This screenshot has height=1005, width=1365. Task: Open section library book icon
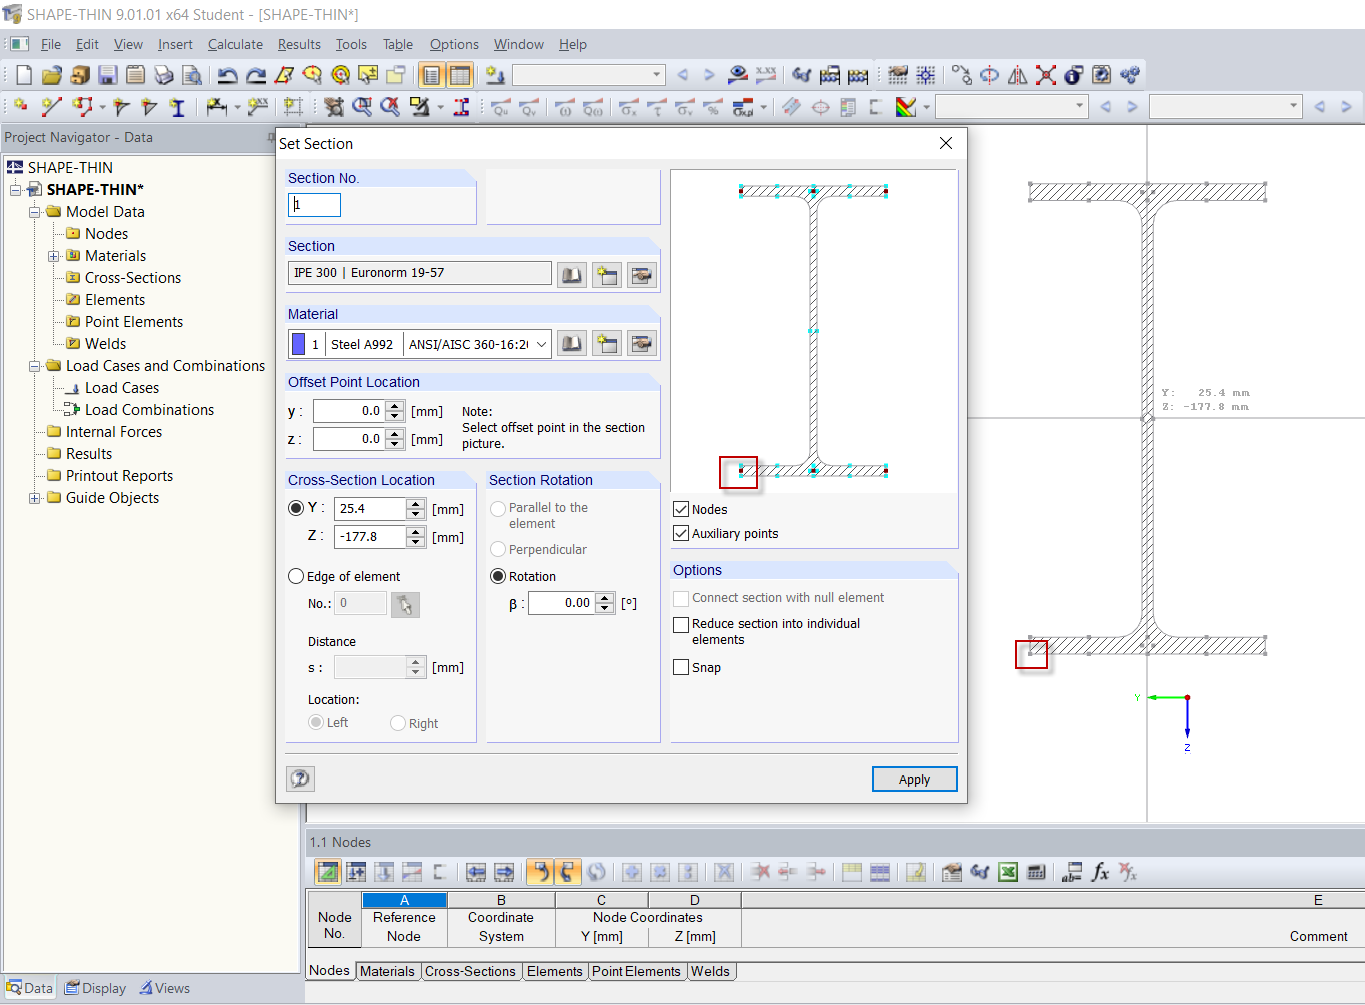[x=572, y=275]
